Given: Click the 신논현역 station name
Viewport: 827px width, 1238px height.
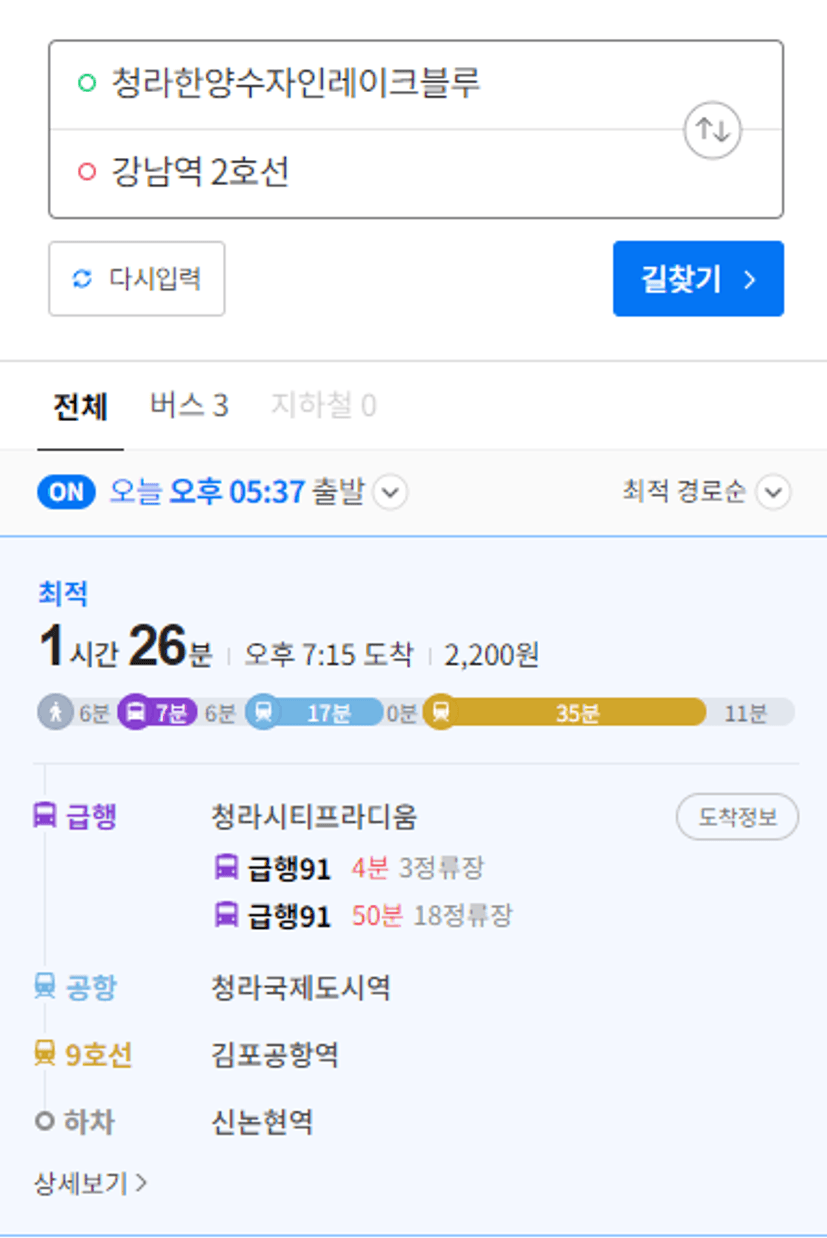Looking at the screenshot, I should point(262,1122).
